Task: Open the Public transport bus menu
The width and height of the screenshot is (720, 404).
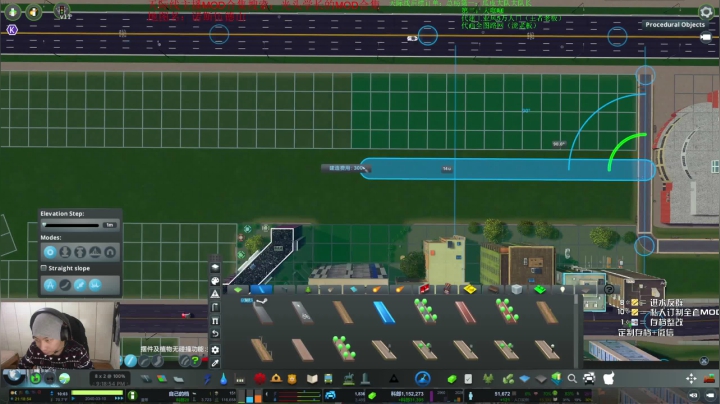Action: (x=328, y=379)
